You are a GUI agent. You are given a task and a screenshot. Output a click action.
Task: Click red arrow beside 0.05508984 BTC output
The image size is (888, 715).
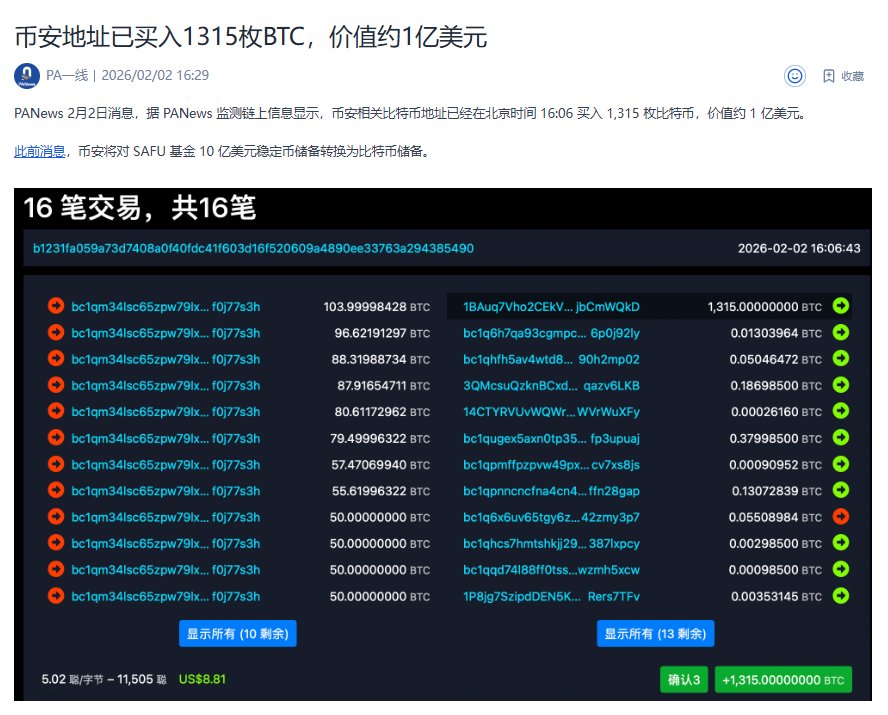pos(841,517)
